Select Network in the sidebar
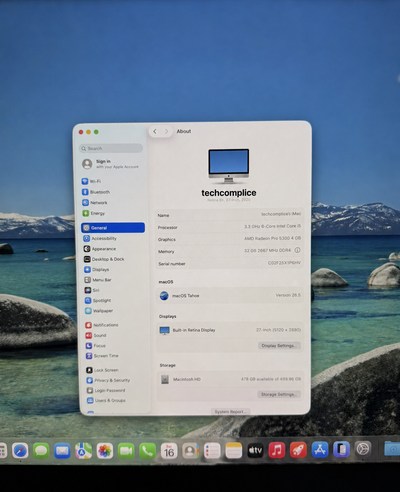This screenshot has height=492, width=400. click(x=113, y=203)
